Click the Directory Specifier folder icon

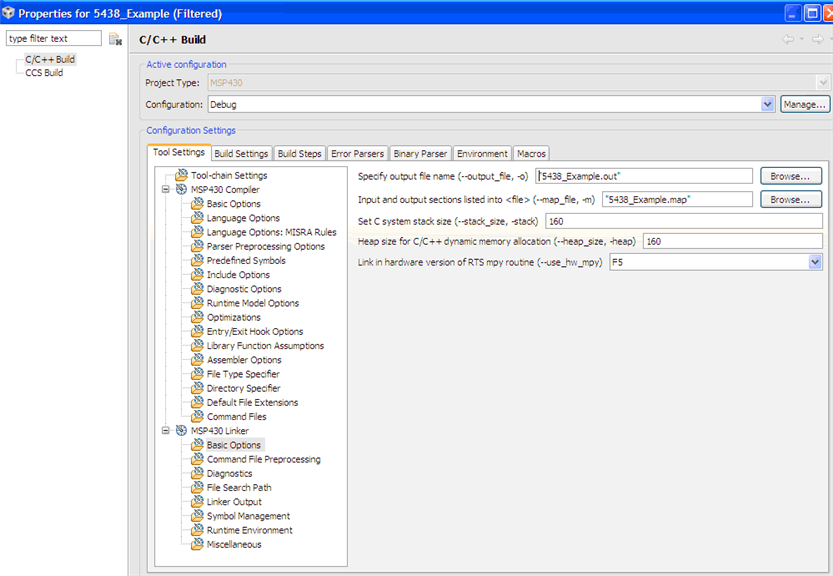(x=198, y=388)
